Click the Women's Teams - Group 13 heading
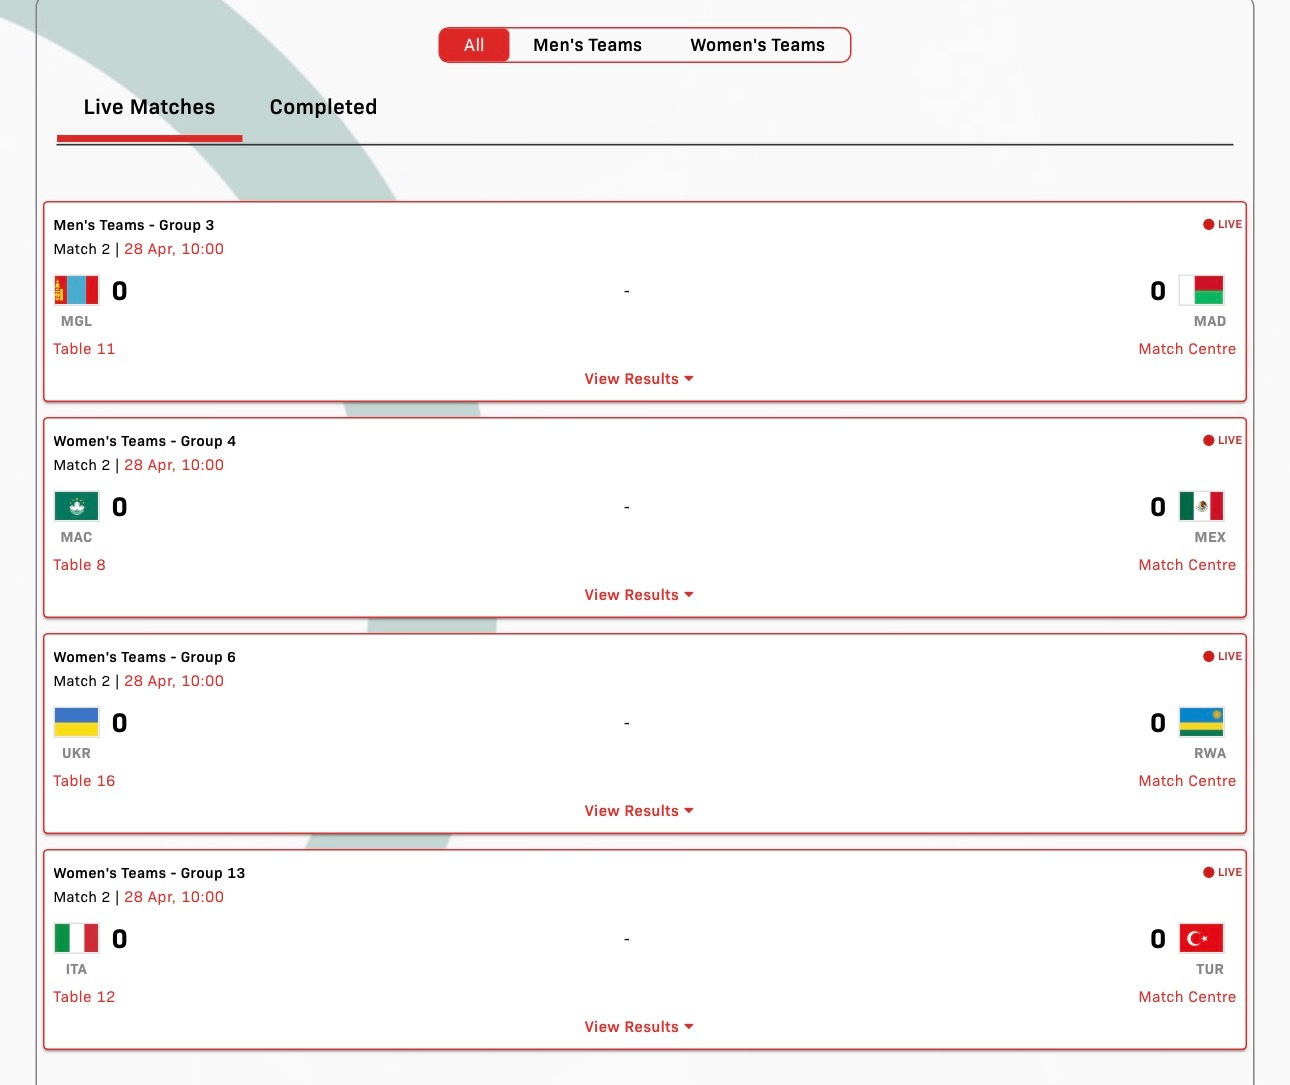This screenshot has width=1290, height=1085. click(149, 873)
